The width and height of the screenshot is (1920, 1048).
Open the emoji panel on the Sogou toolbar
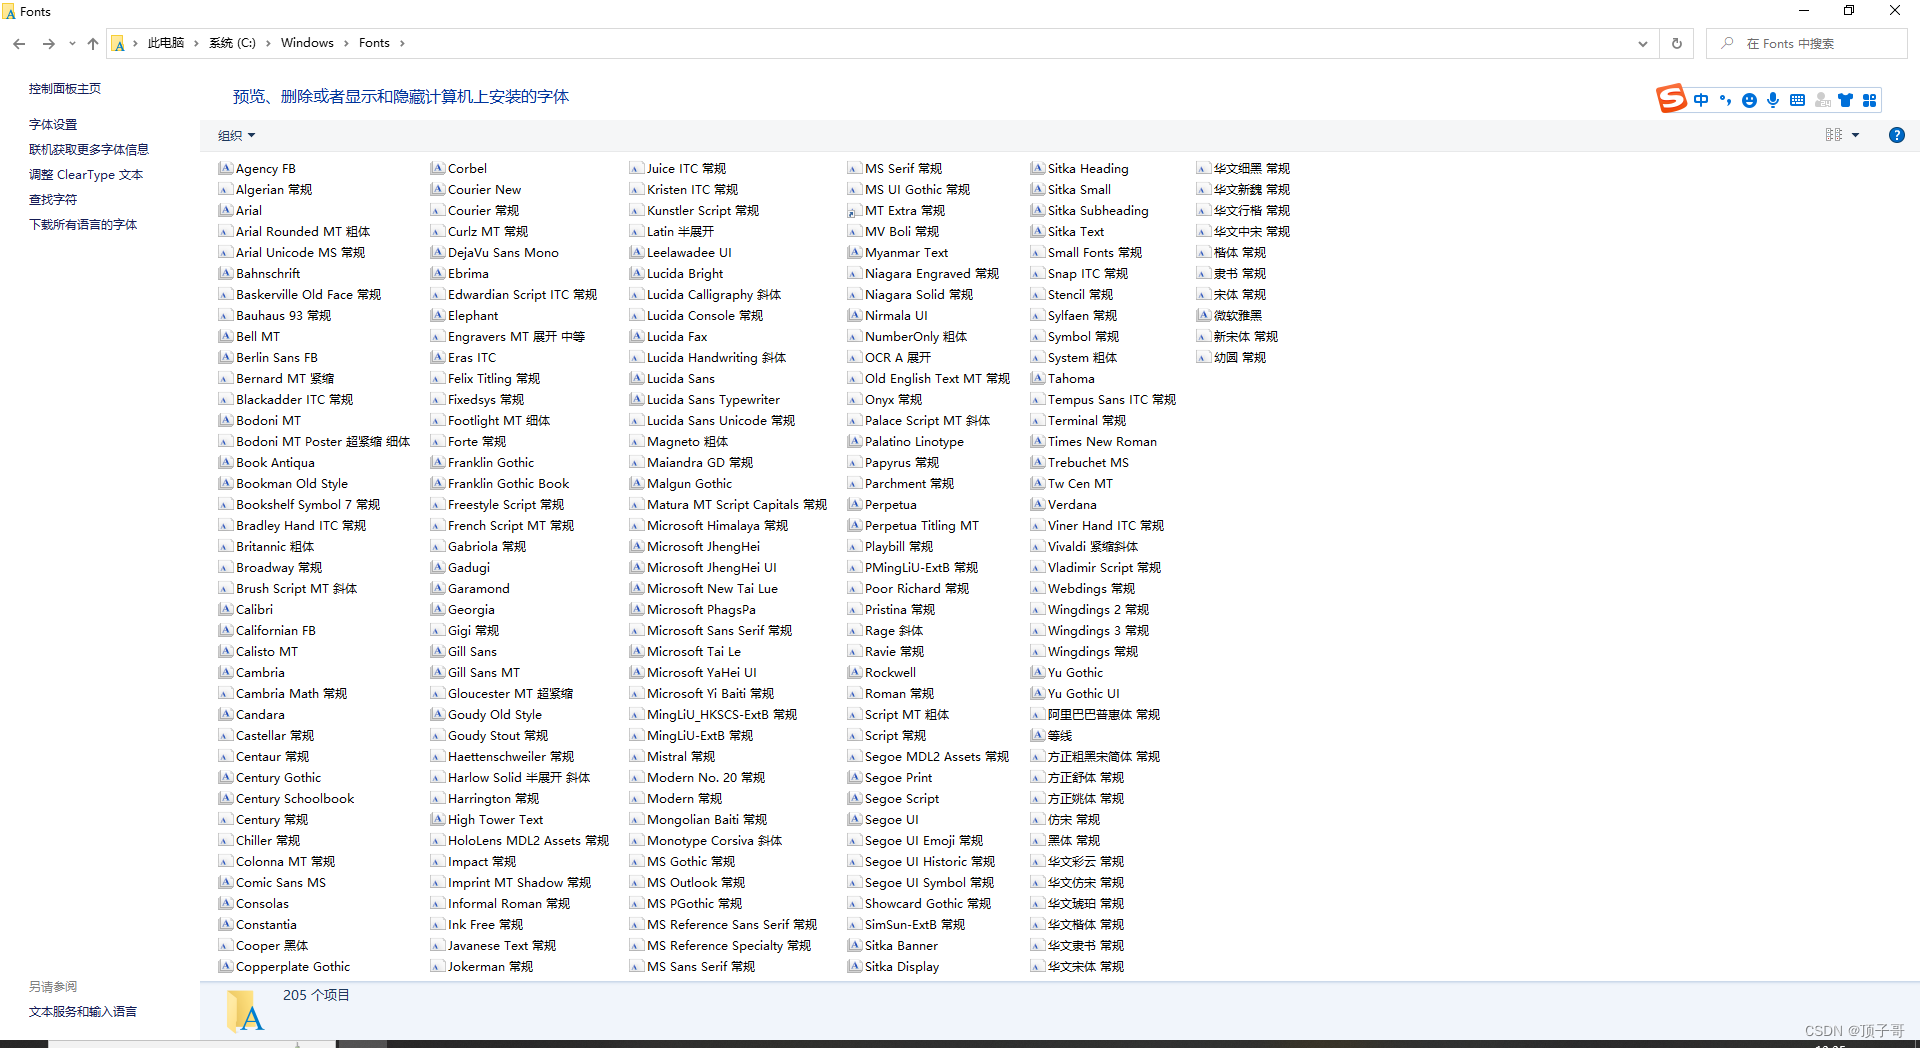point(1748,100)
